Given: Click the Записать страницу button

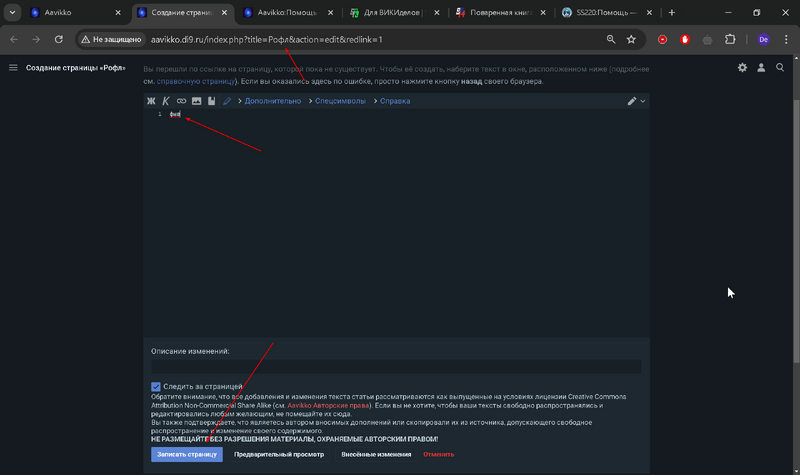Looking at the screenshot, I should coord(187,454).
